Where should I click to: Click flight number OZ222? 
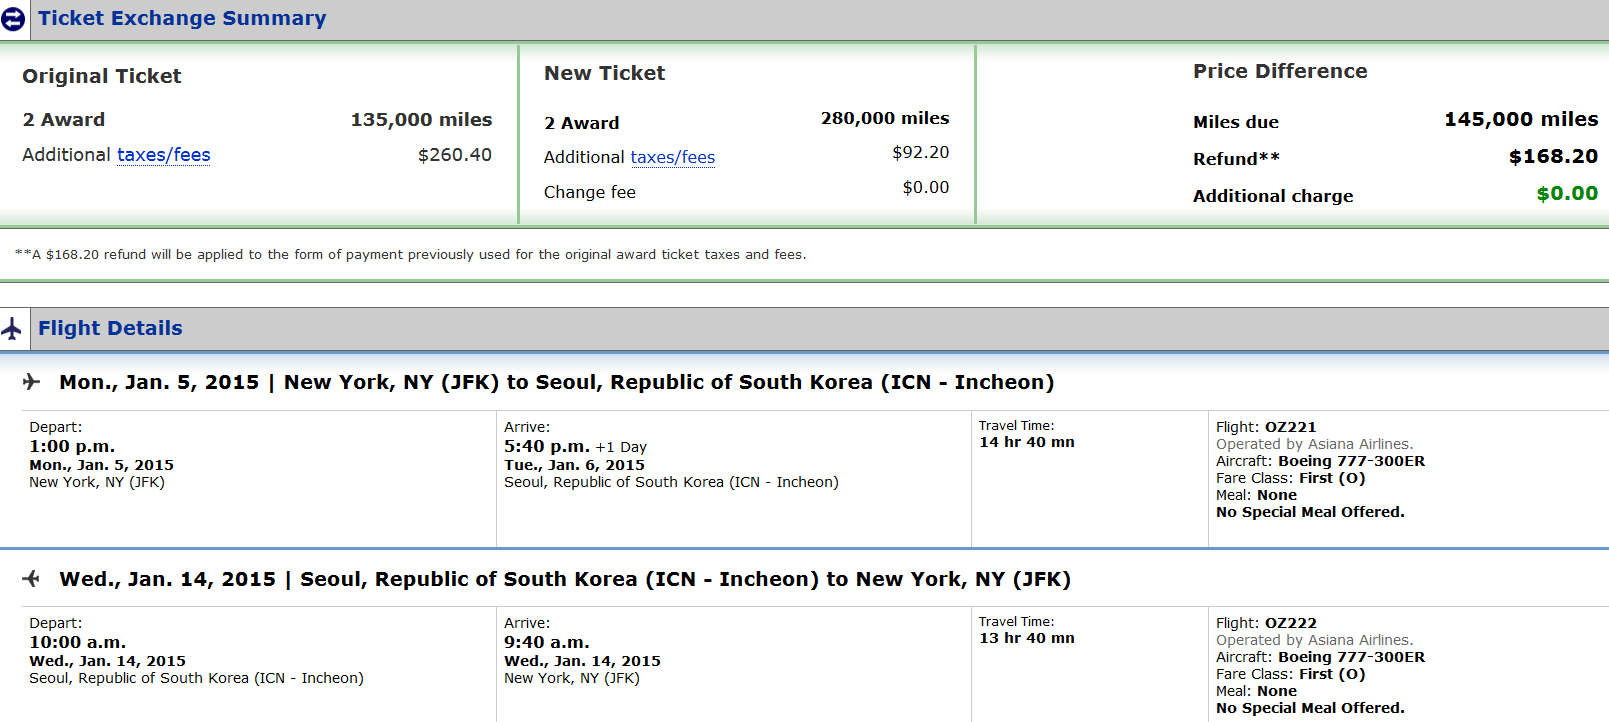click(x=1290, y=623)
